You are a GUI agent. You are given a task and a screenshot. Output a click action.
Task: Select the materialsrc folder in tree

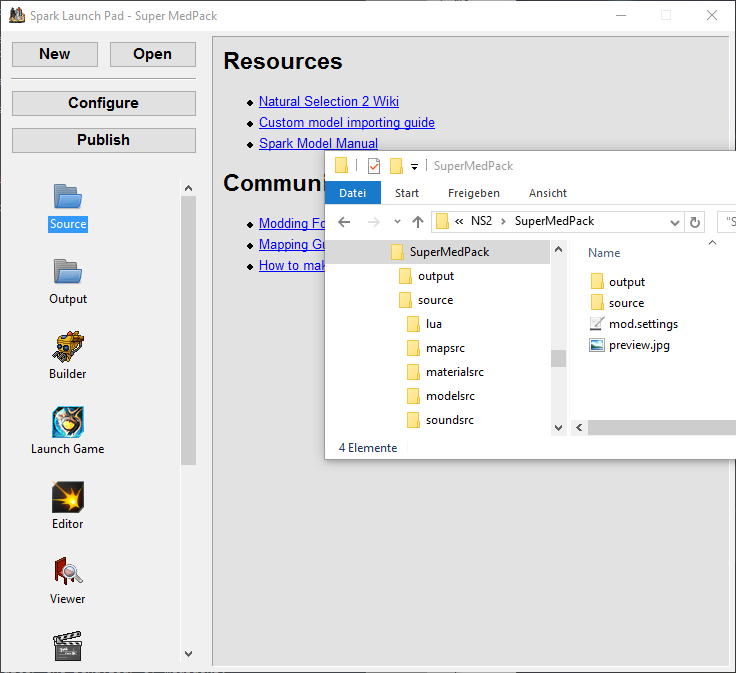(445, 372)
